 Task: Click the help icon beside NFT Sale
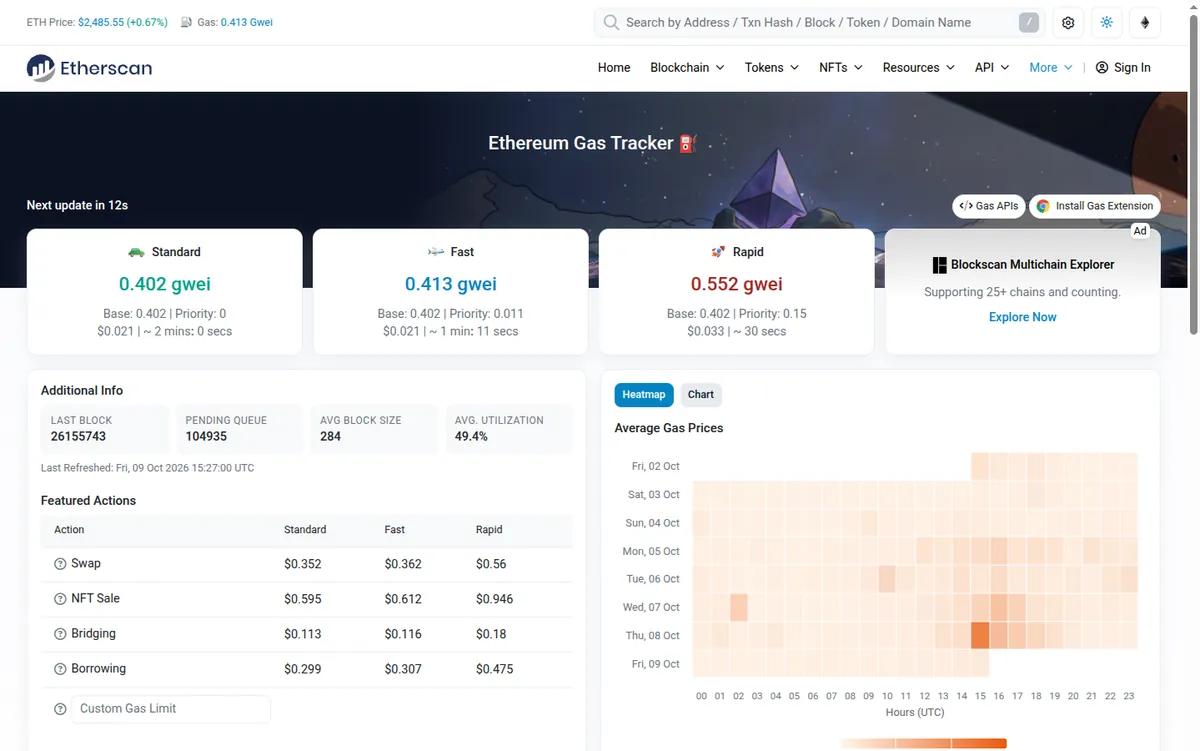[60, 599]
